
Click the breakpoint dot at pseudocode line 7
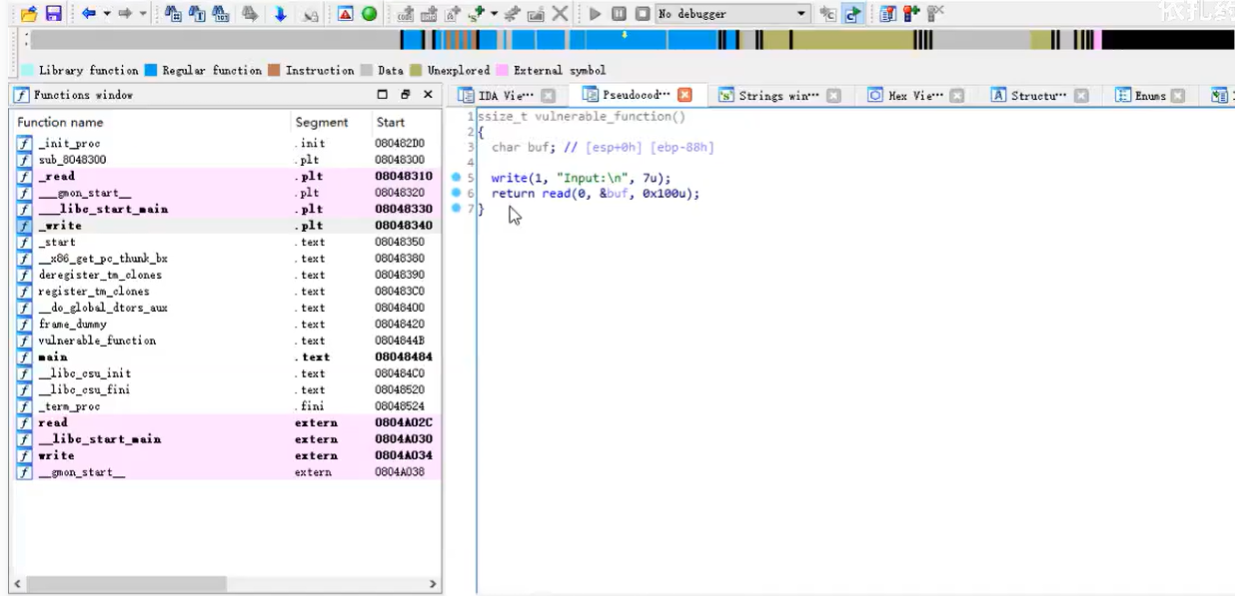[x=456, y=209]
